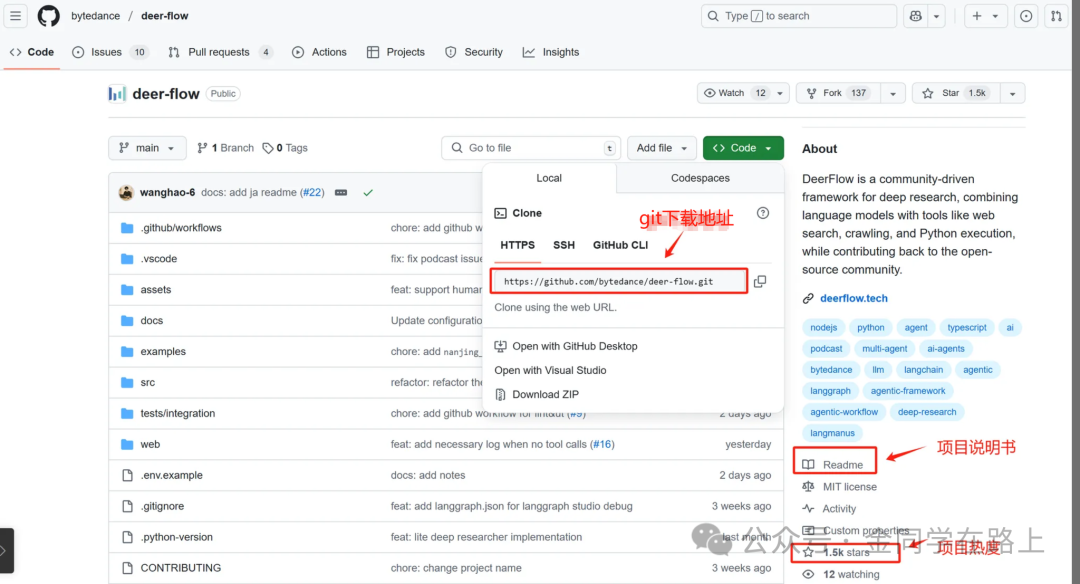The height and width of the screenshot is (584, 1080).
Task: View the green commit status checkmark
Action: pos(368,193)
